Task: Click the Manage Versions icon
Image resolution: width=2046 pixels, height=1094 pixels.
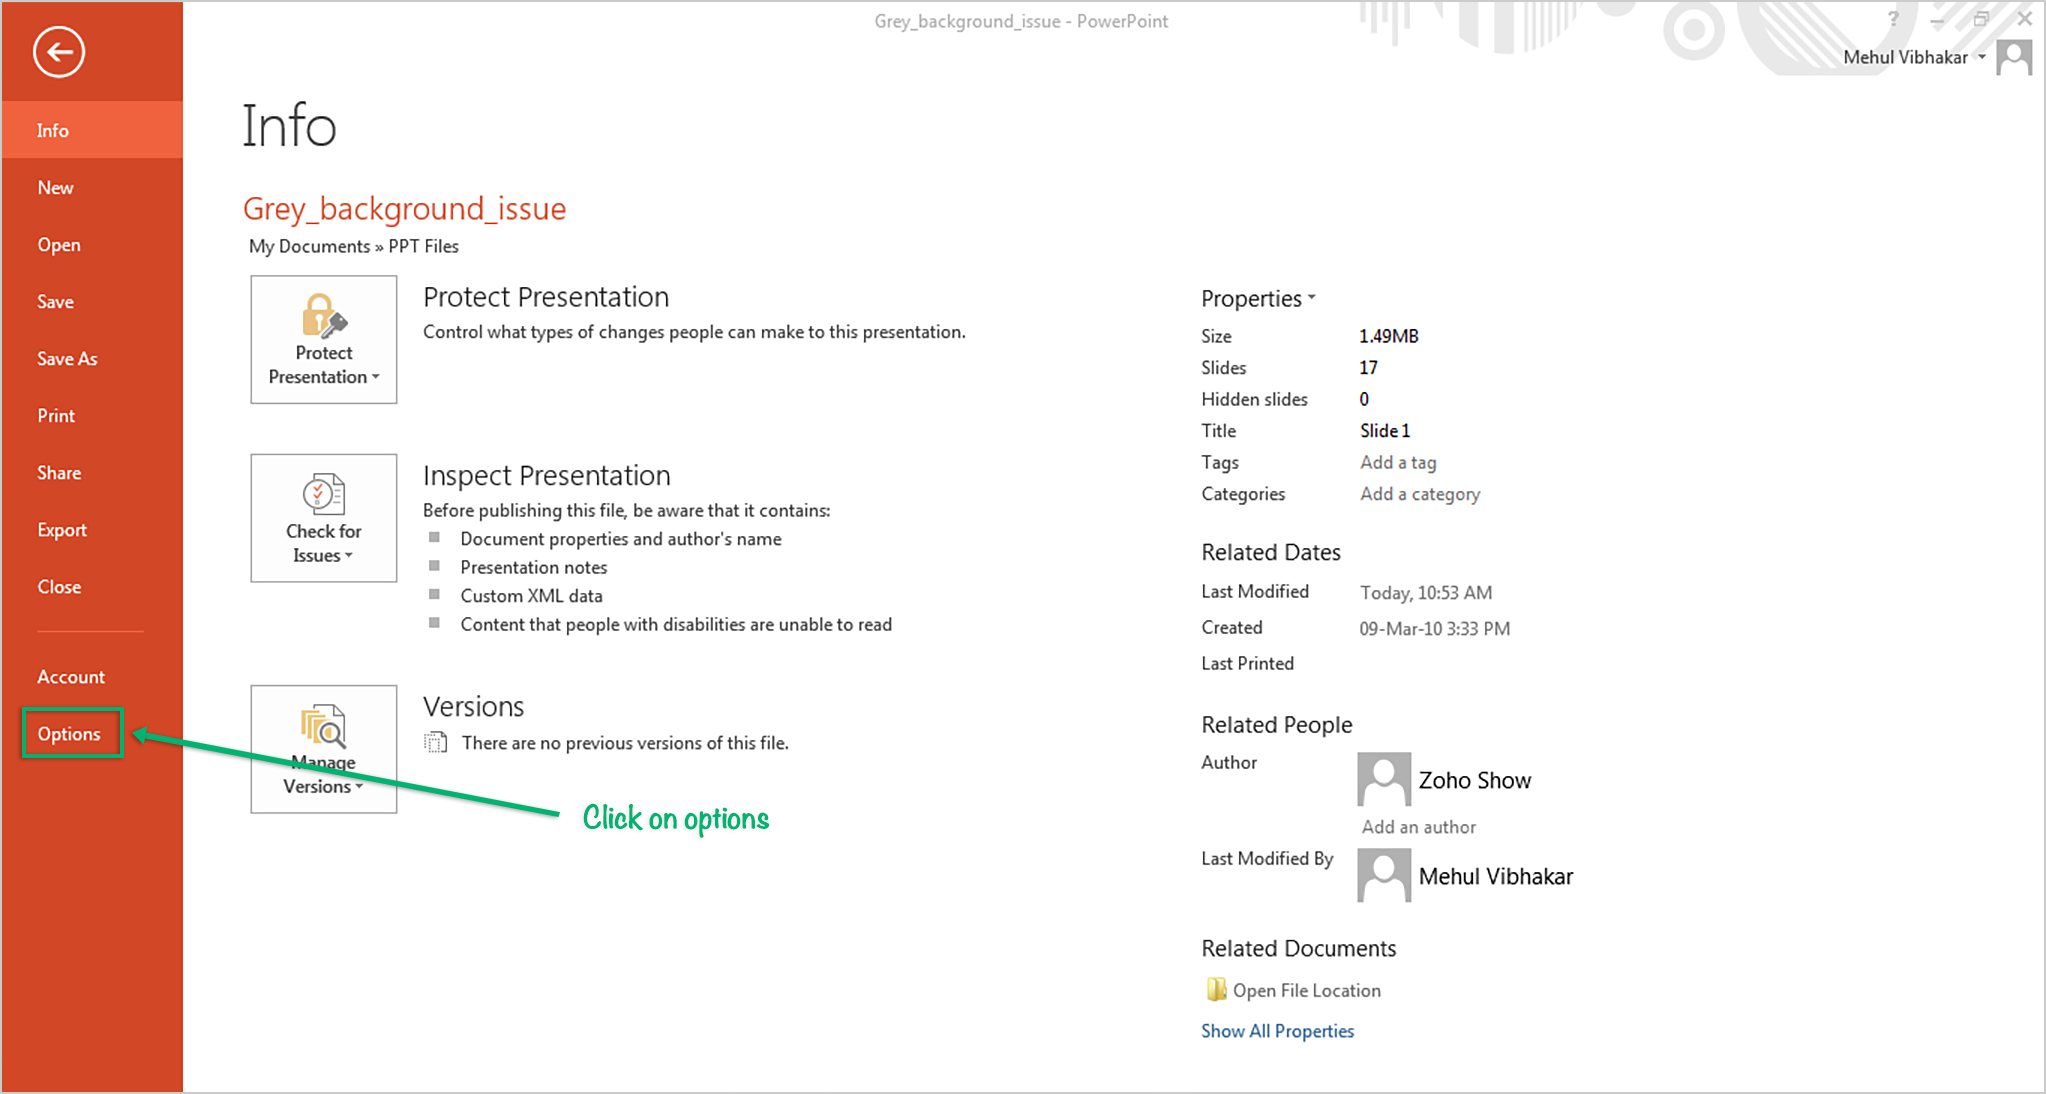Action: click(x=323, y=727)
